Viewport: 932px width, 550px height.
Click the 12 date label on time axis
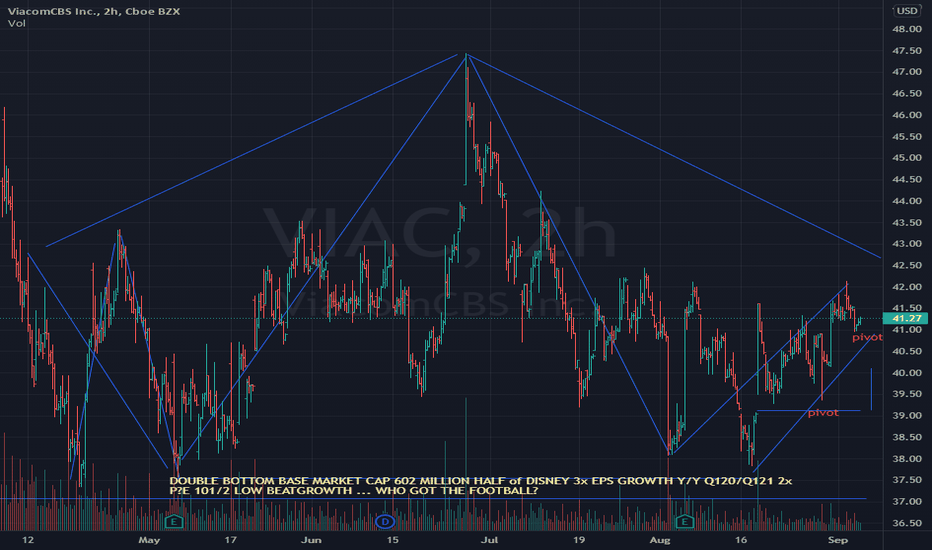(x=27, y=540)
